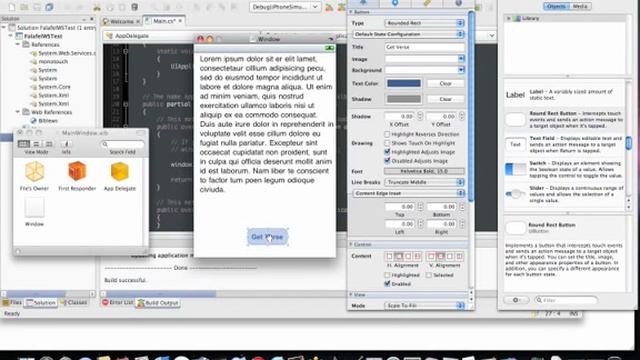Click the Cut scissors toolbar icon
640x360 pixels.
(x=97, y=7)
